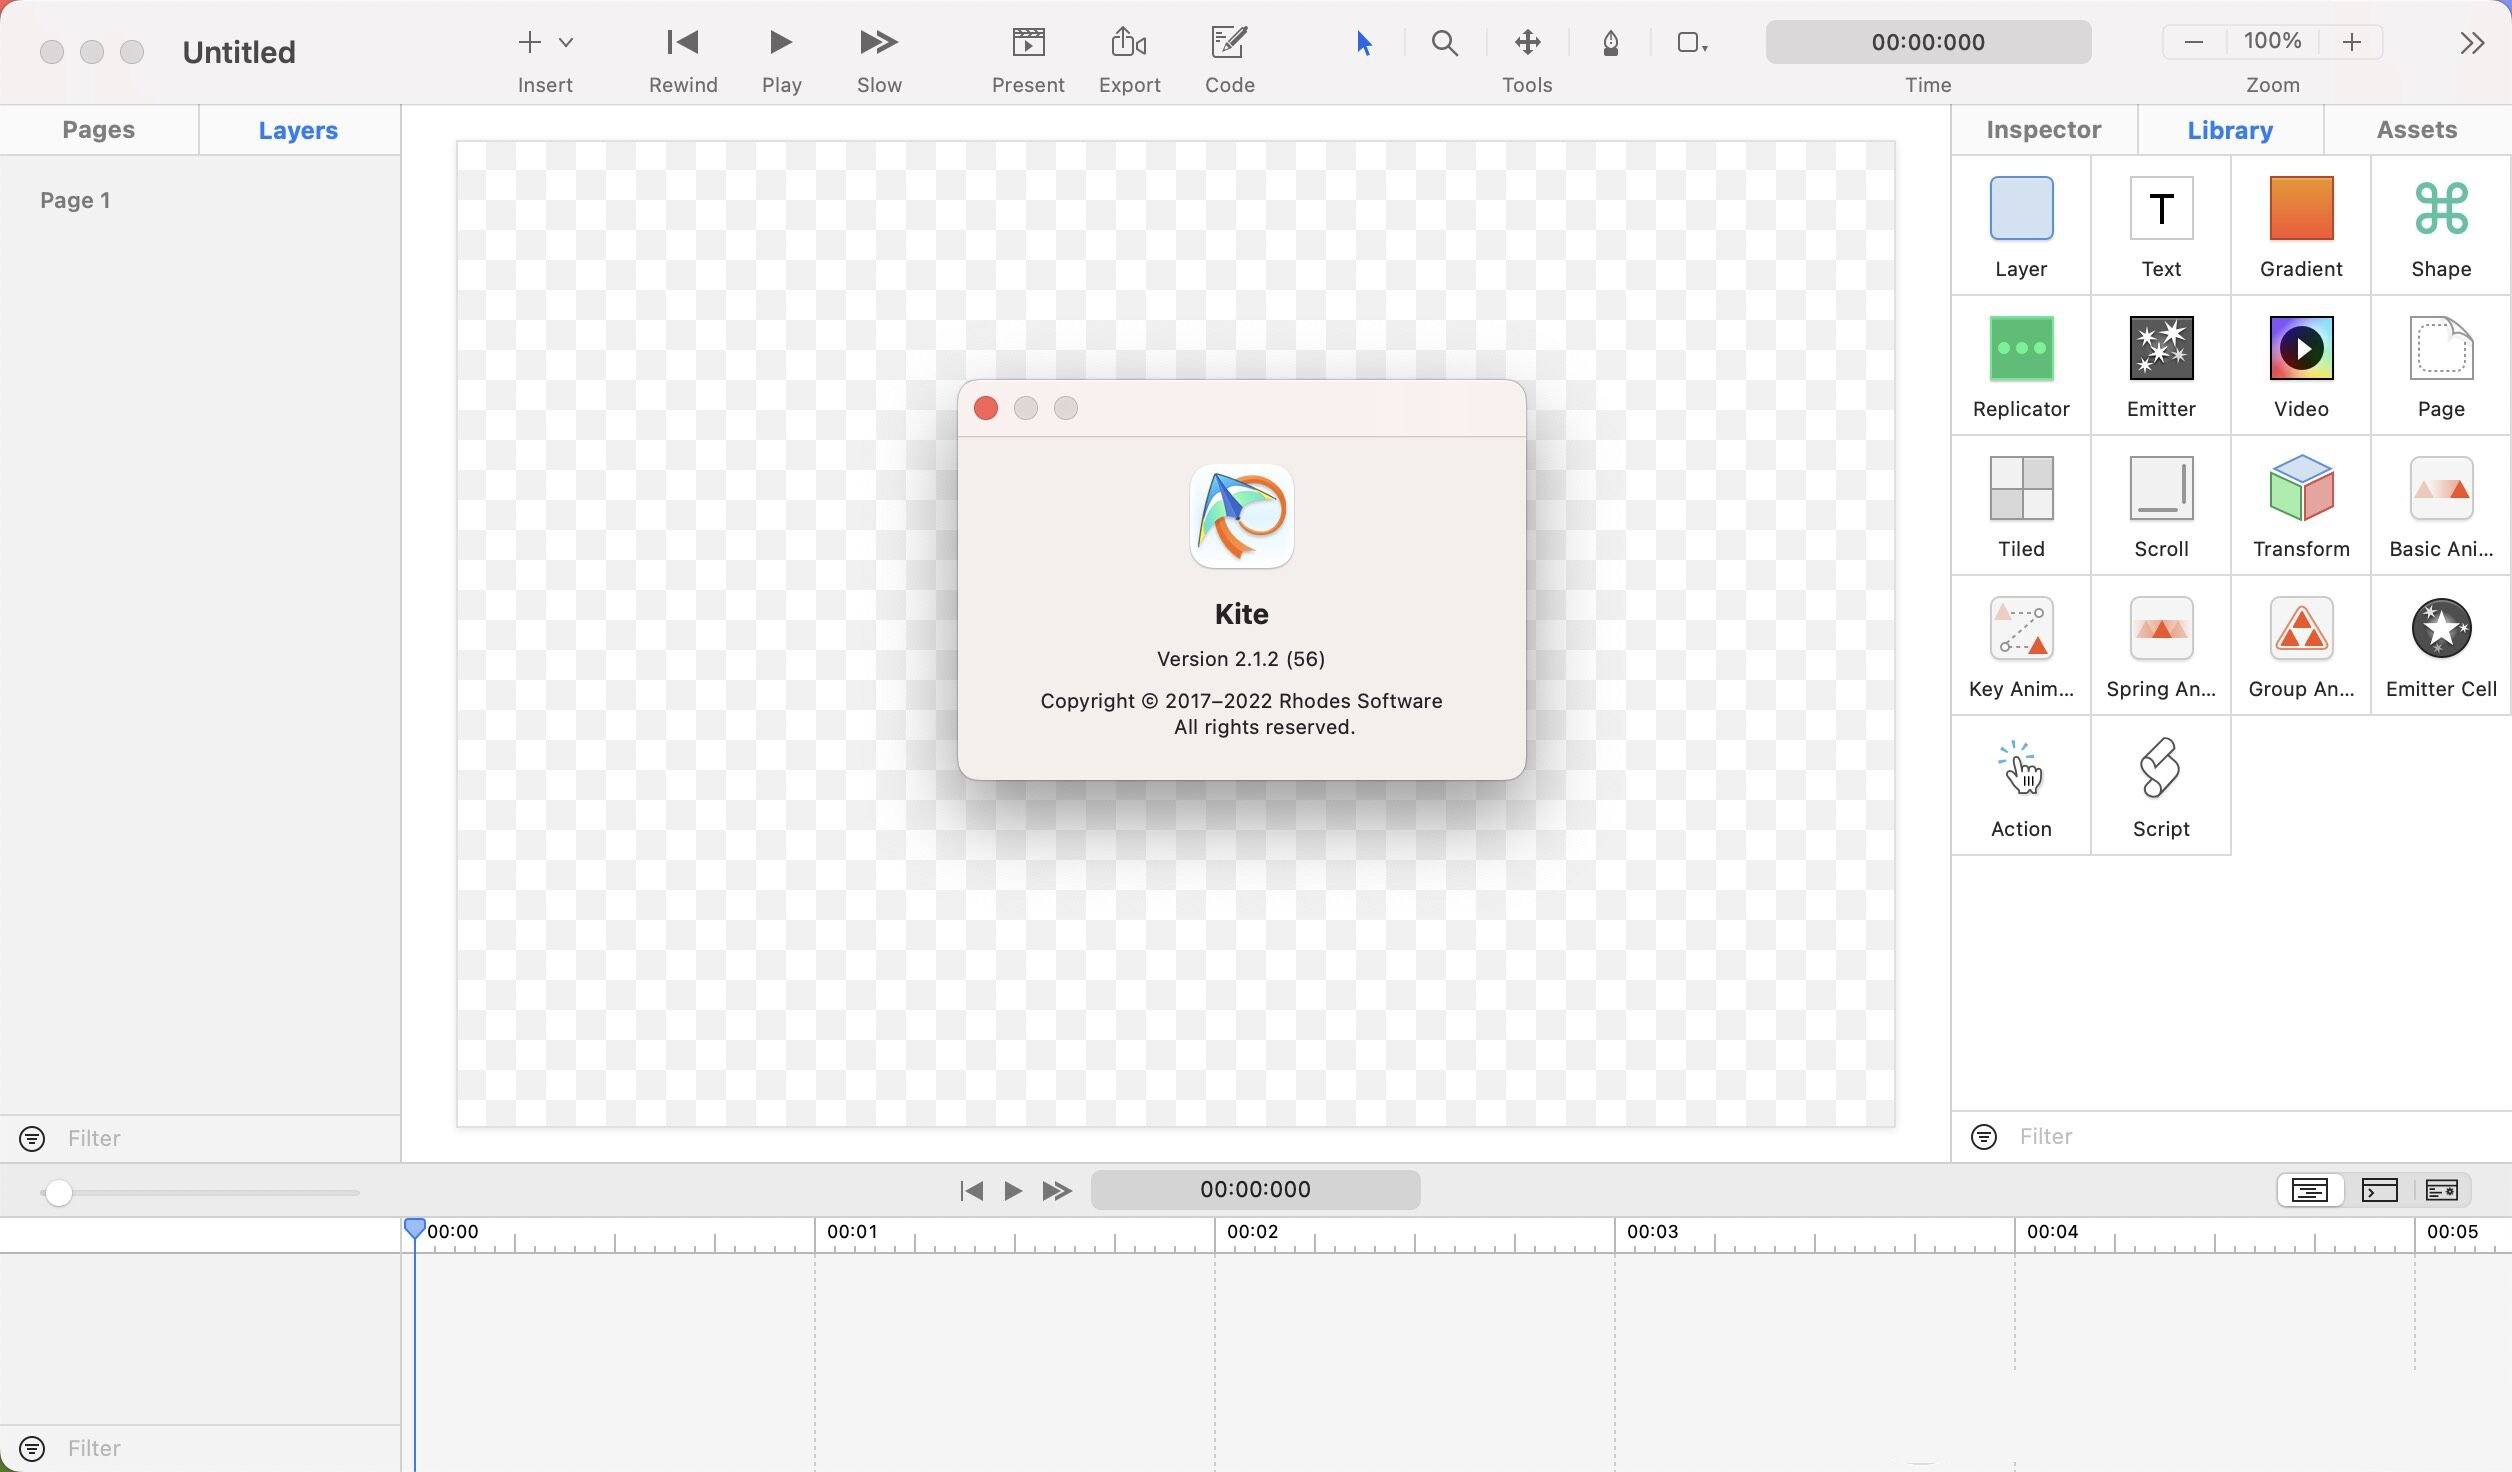Screen dimensions: 2512x1472
Task: Open the Insert dropdown chevron
Action: [566, 42]
